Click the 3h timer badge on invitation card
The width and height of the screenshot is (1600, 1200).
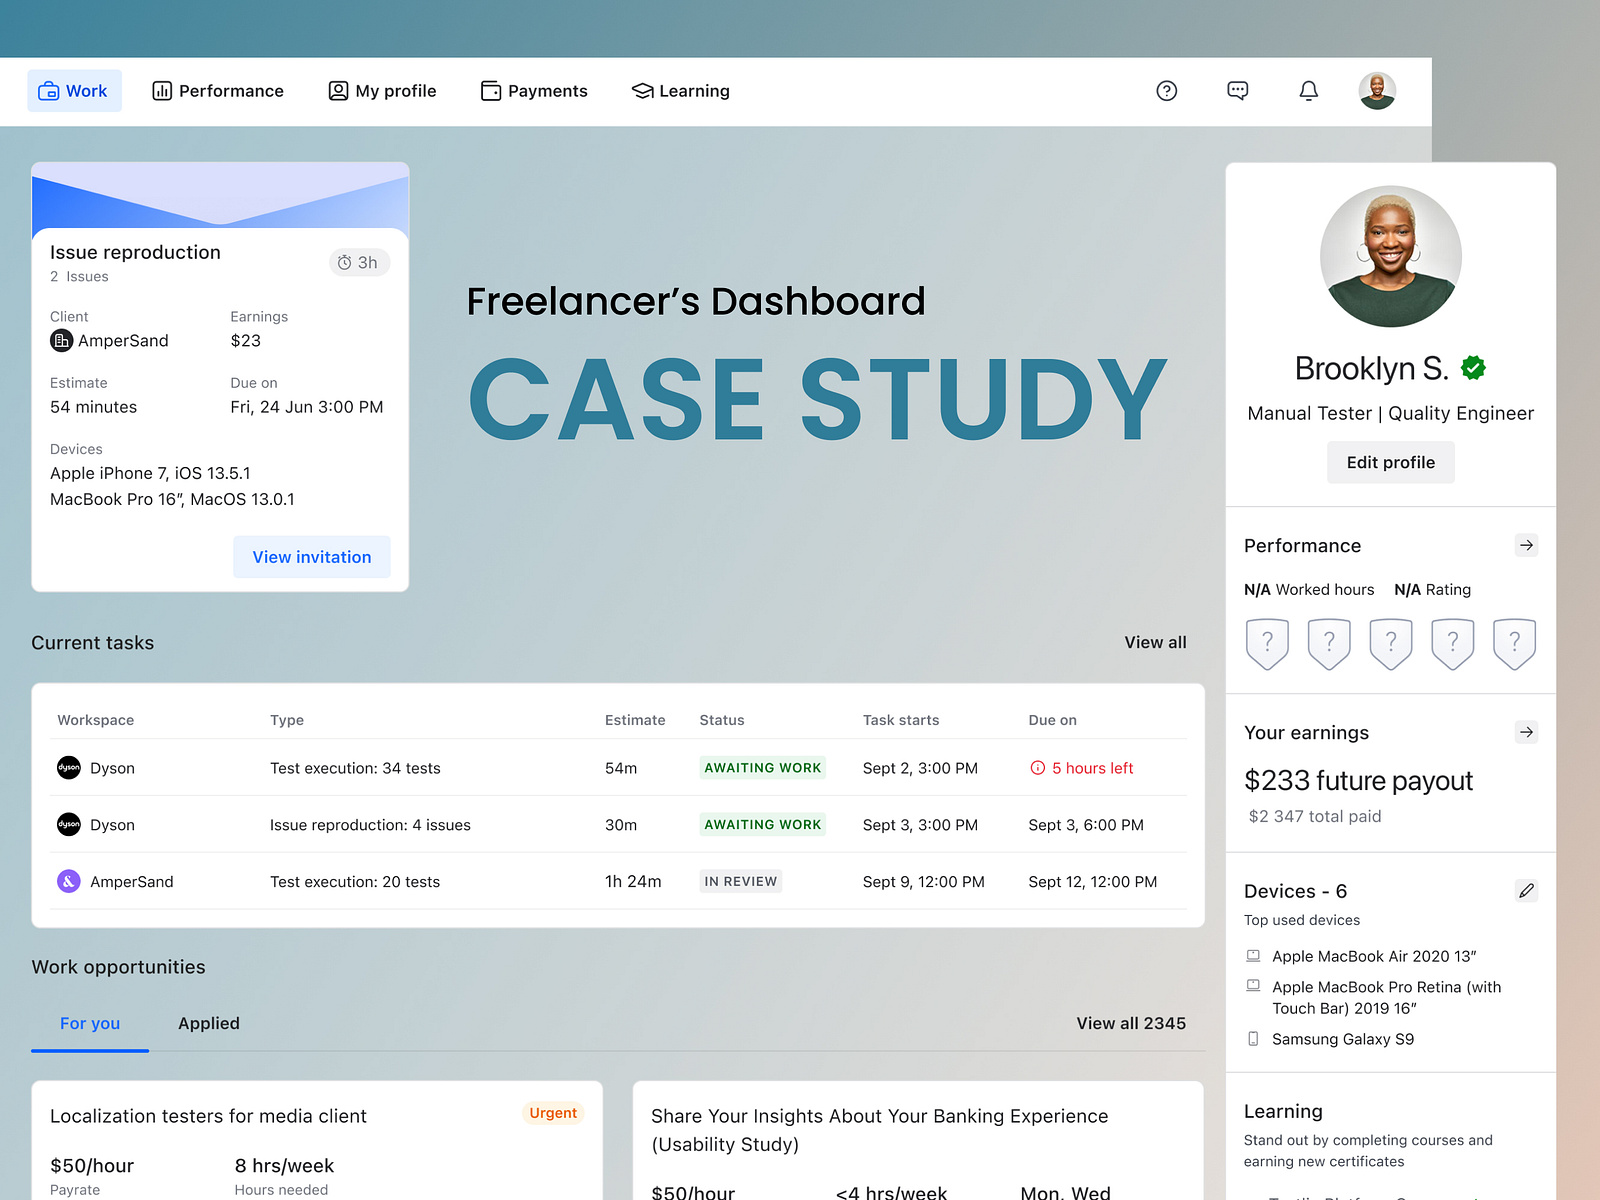coord(358,263)
